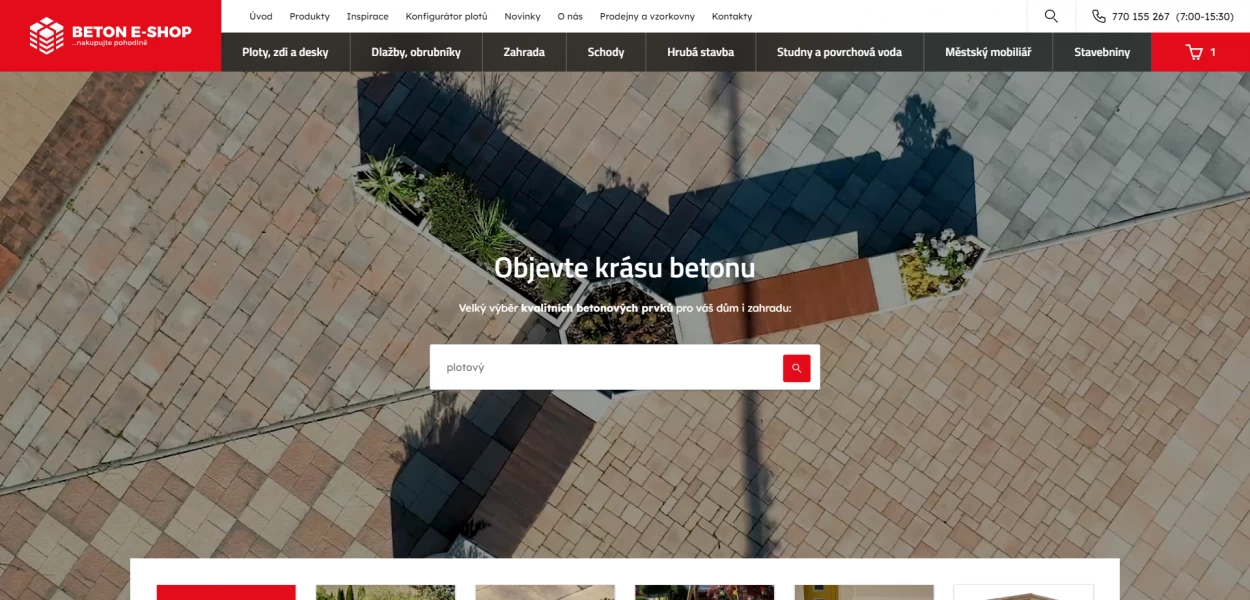
Task: Open the Inspirace link
Action: pos(367,16)
